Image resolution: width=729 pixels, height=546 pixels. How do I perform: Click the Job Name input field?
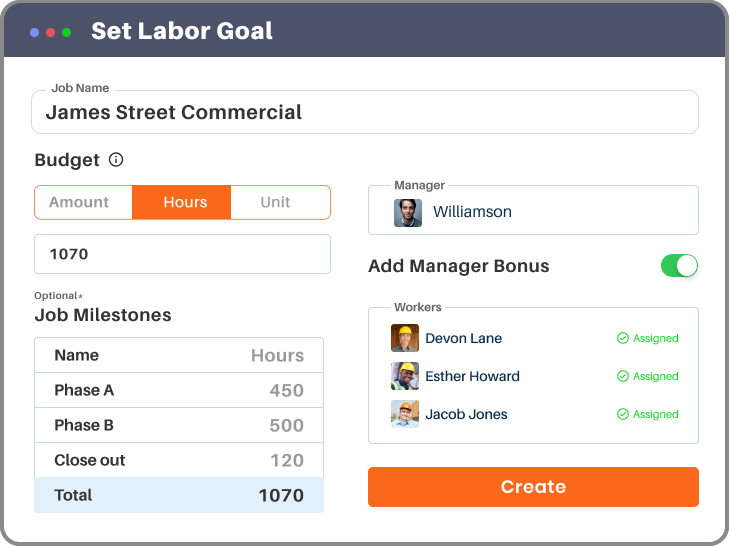click(x=364, y=112)
